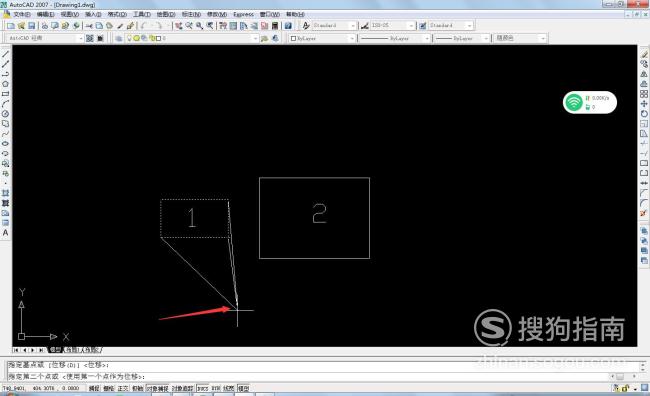650x396 pixels.
Task: Click the Plot printer icon
Action: point(45,26)
